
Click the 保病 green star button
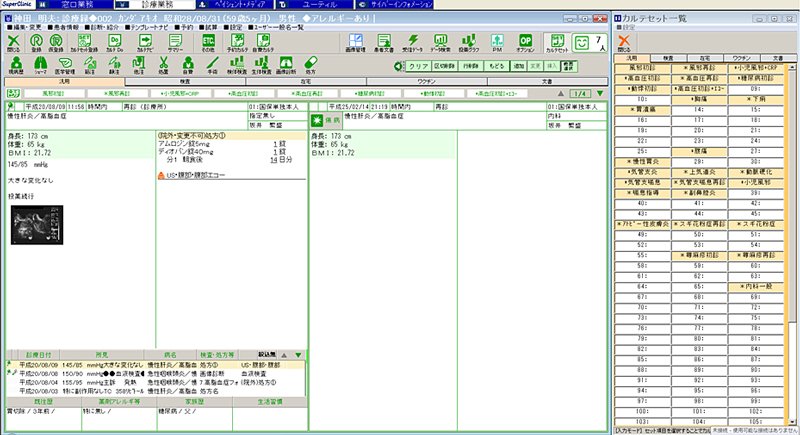tap(327, 120)
